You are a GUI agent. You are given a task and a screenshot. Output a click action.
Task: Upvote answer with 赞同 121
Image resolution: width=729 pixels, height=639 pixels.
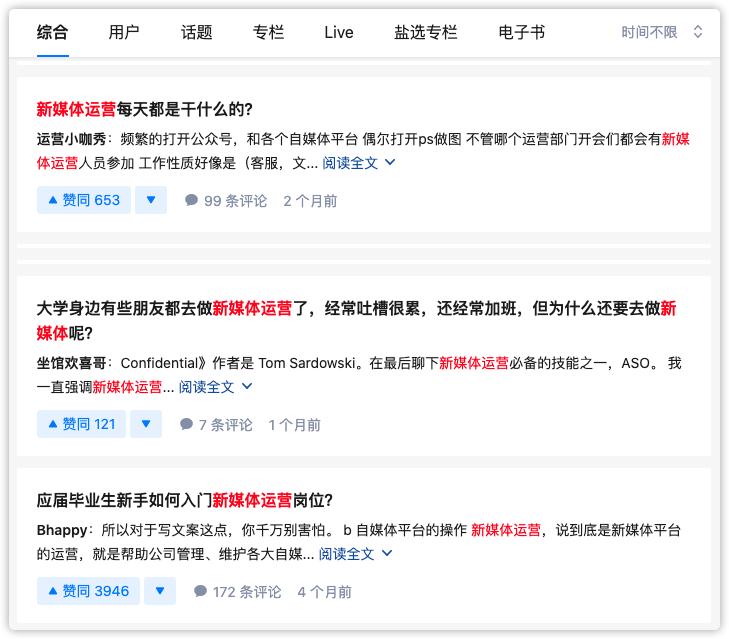tap(81, 424)
